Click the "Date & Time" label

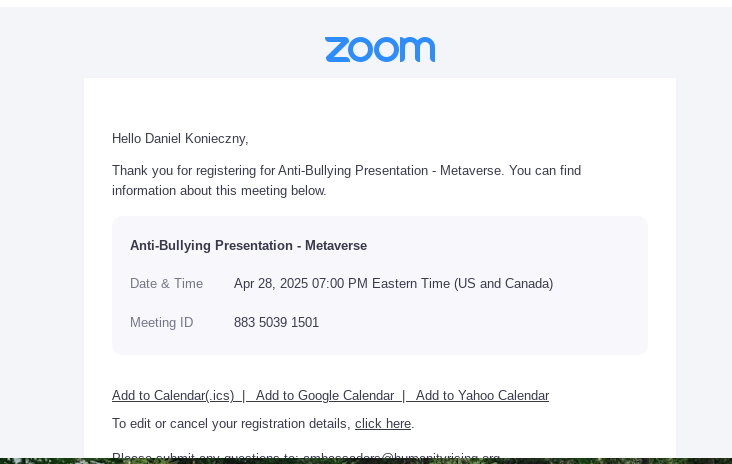coord(166,284)
